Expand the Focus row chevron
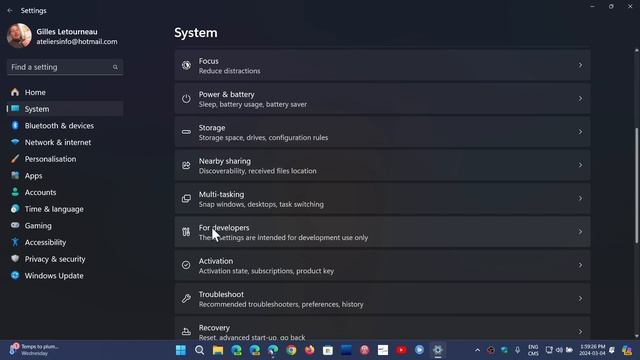640x360 pixels. (580, 65)
